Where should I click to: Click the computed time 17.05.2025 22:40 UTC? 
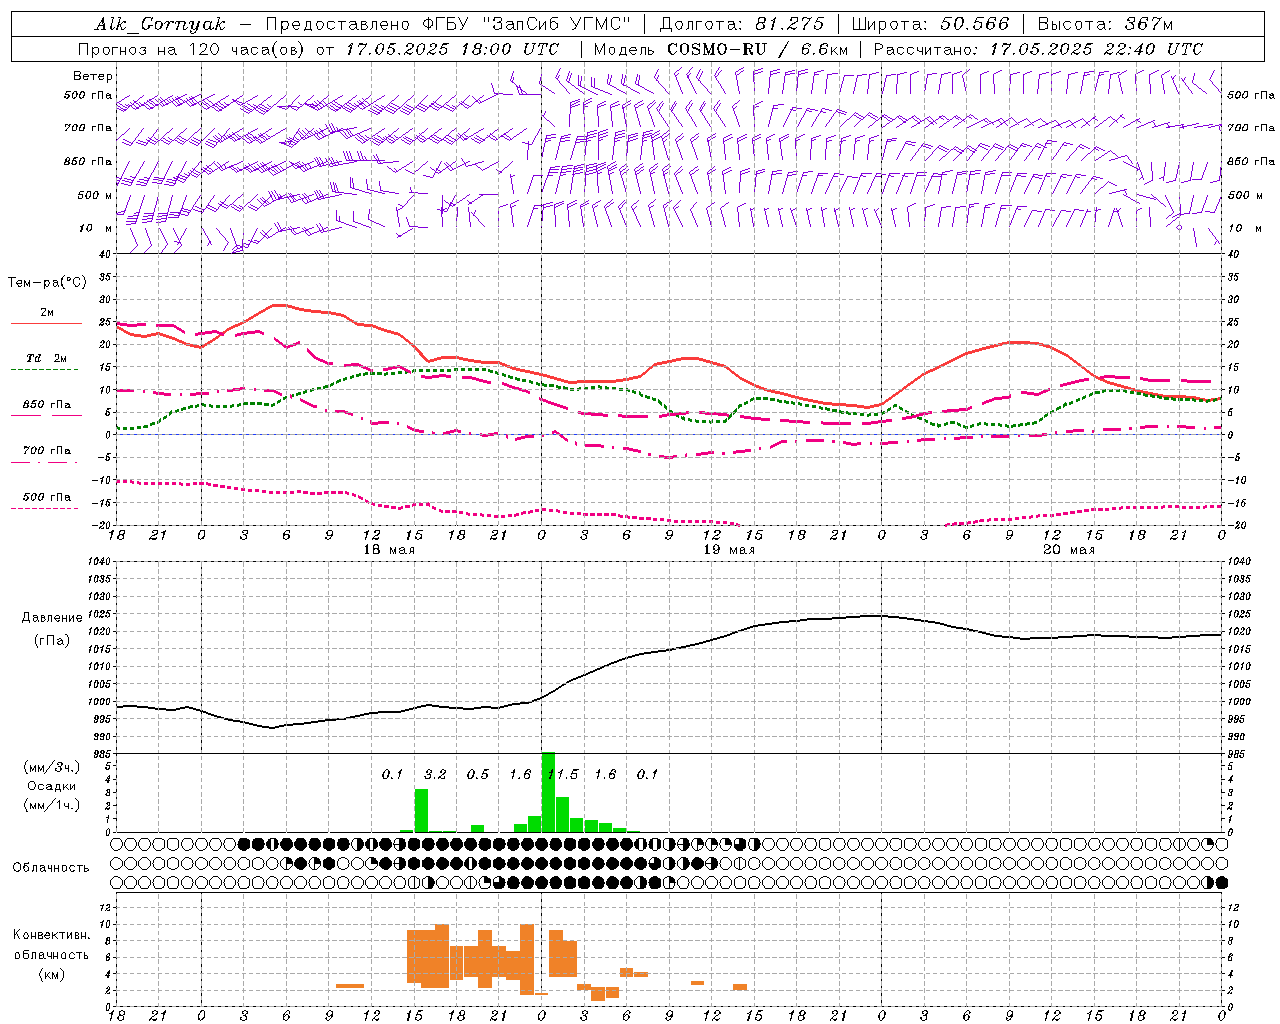[1096, 49]
